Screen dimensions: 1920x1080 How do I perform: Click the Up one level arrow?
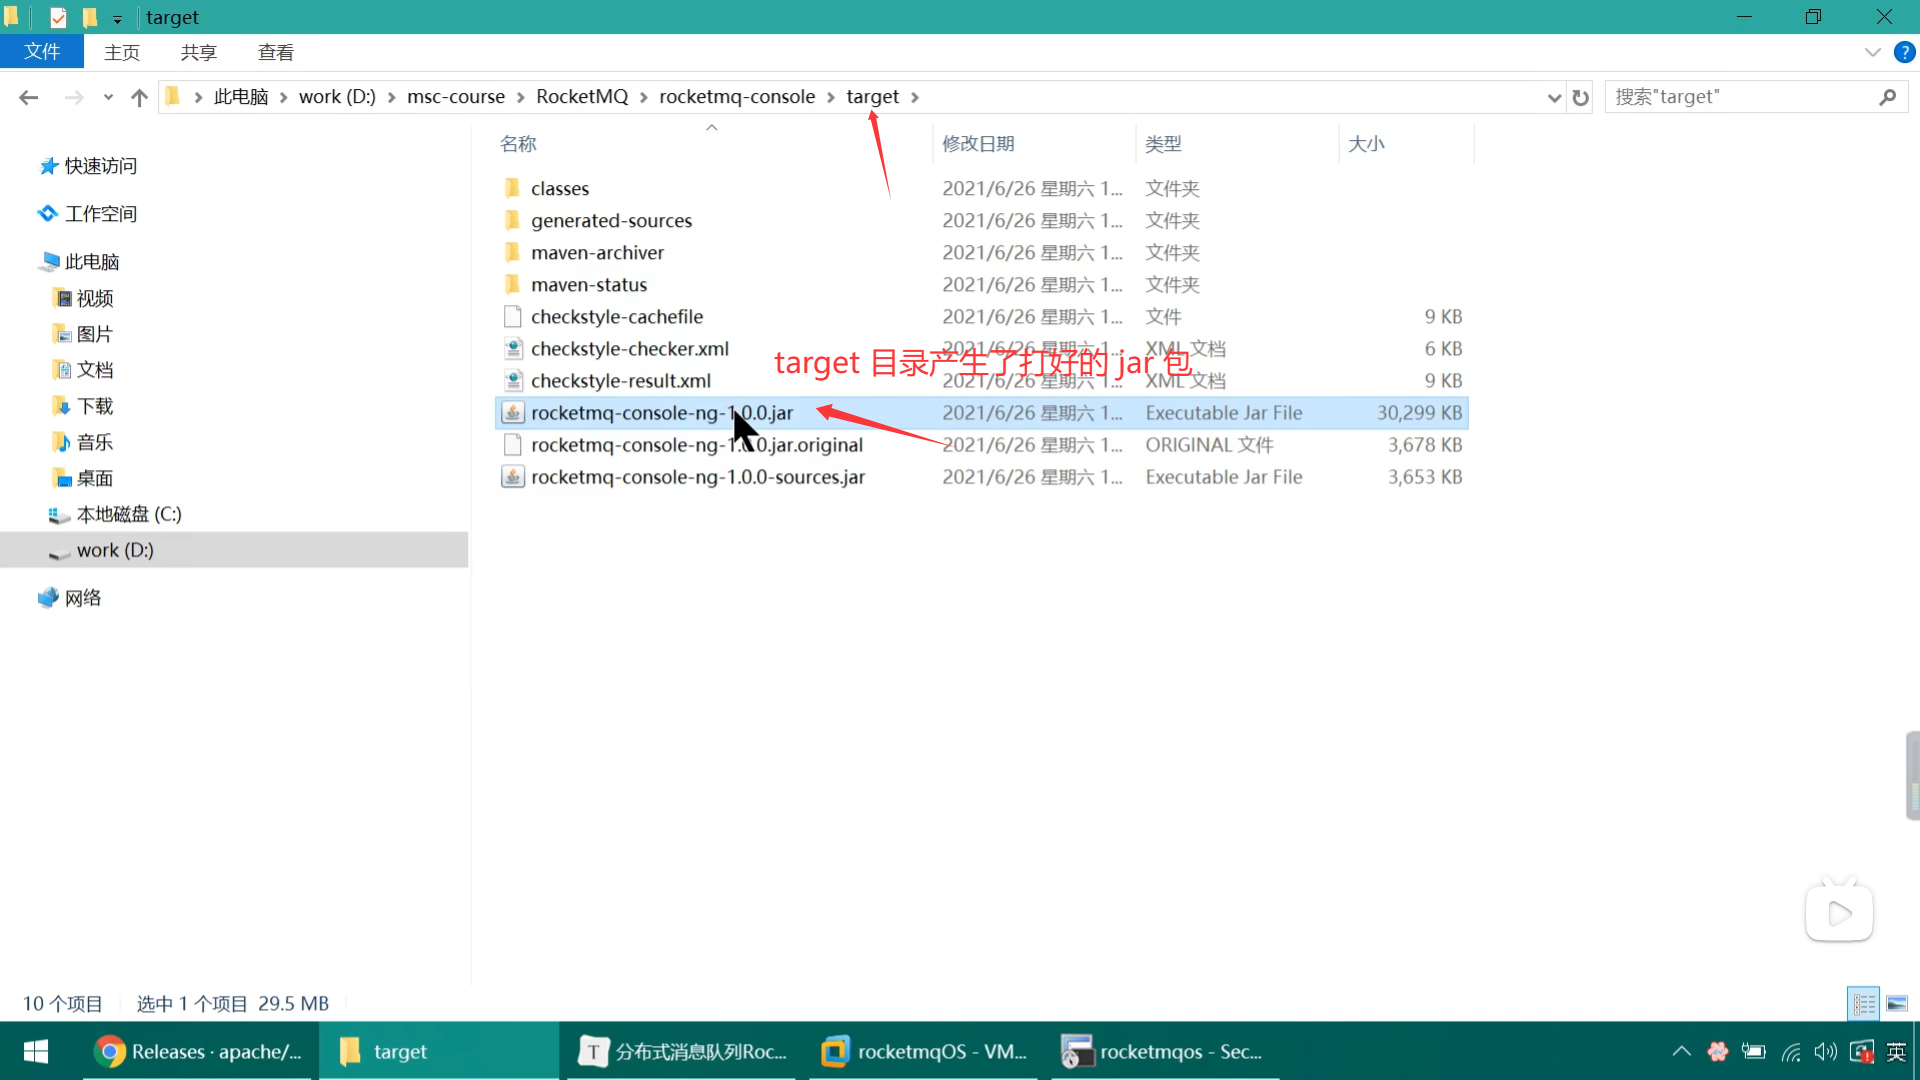point(139,97)
